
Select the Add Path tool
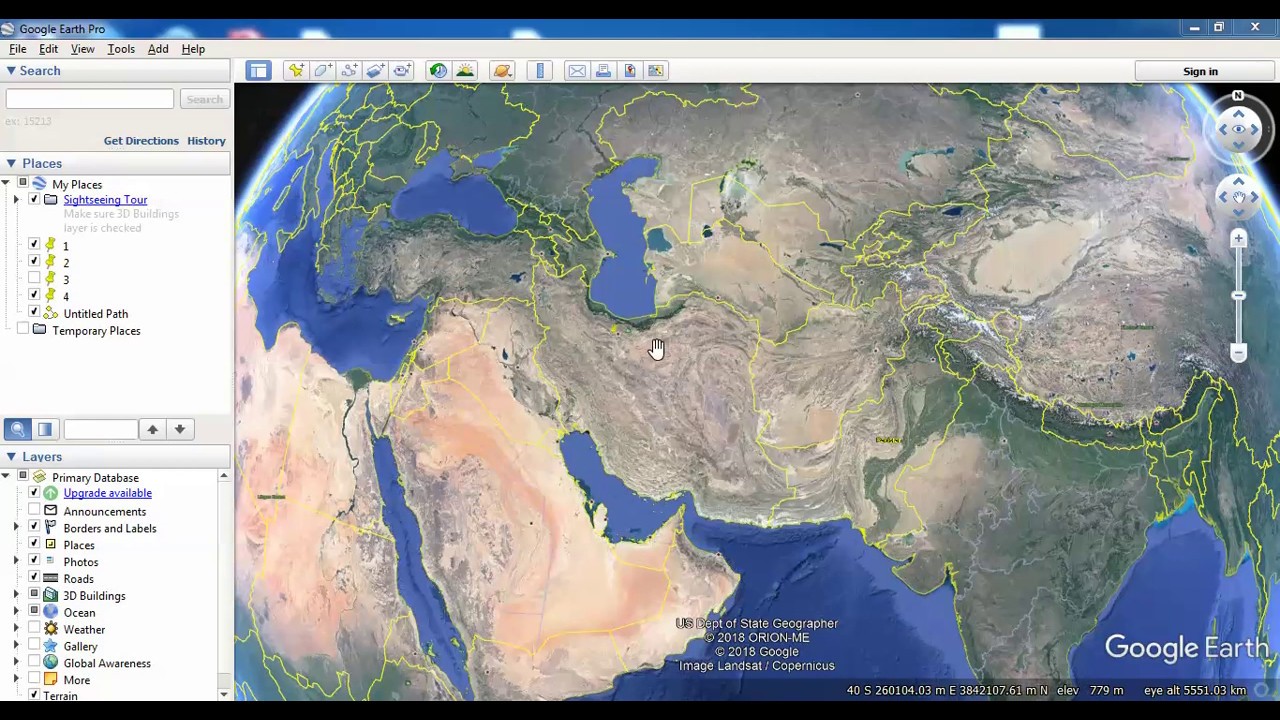point(349,71)
